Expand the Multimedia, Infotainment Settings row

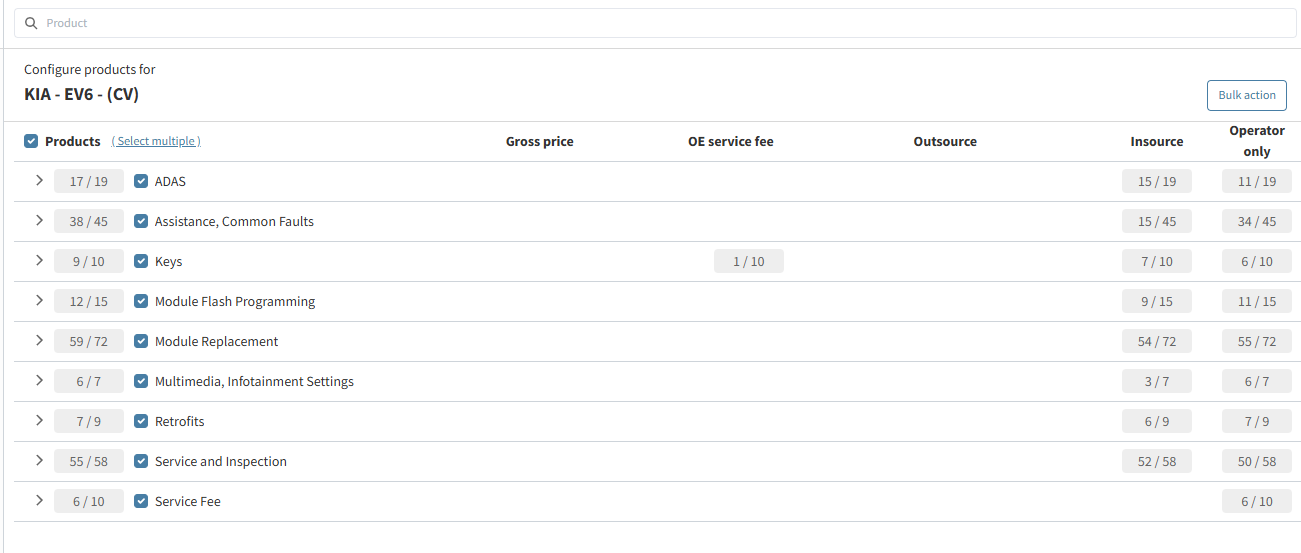39,381
